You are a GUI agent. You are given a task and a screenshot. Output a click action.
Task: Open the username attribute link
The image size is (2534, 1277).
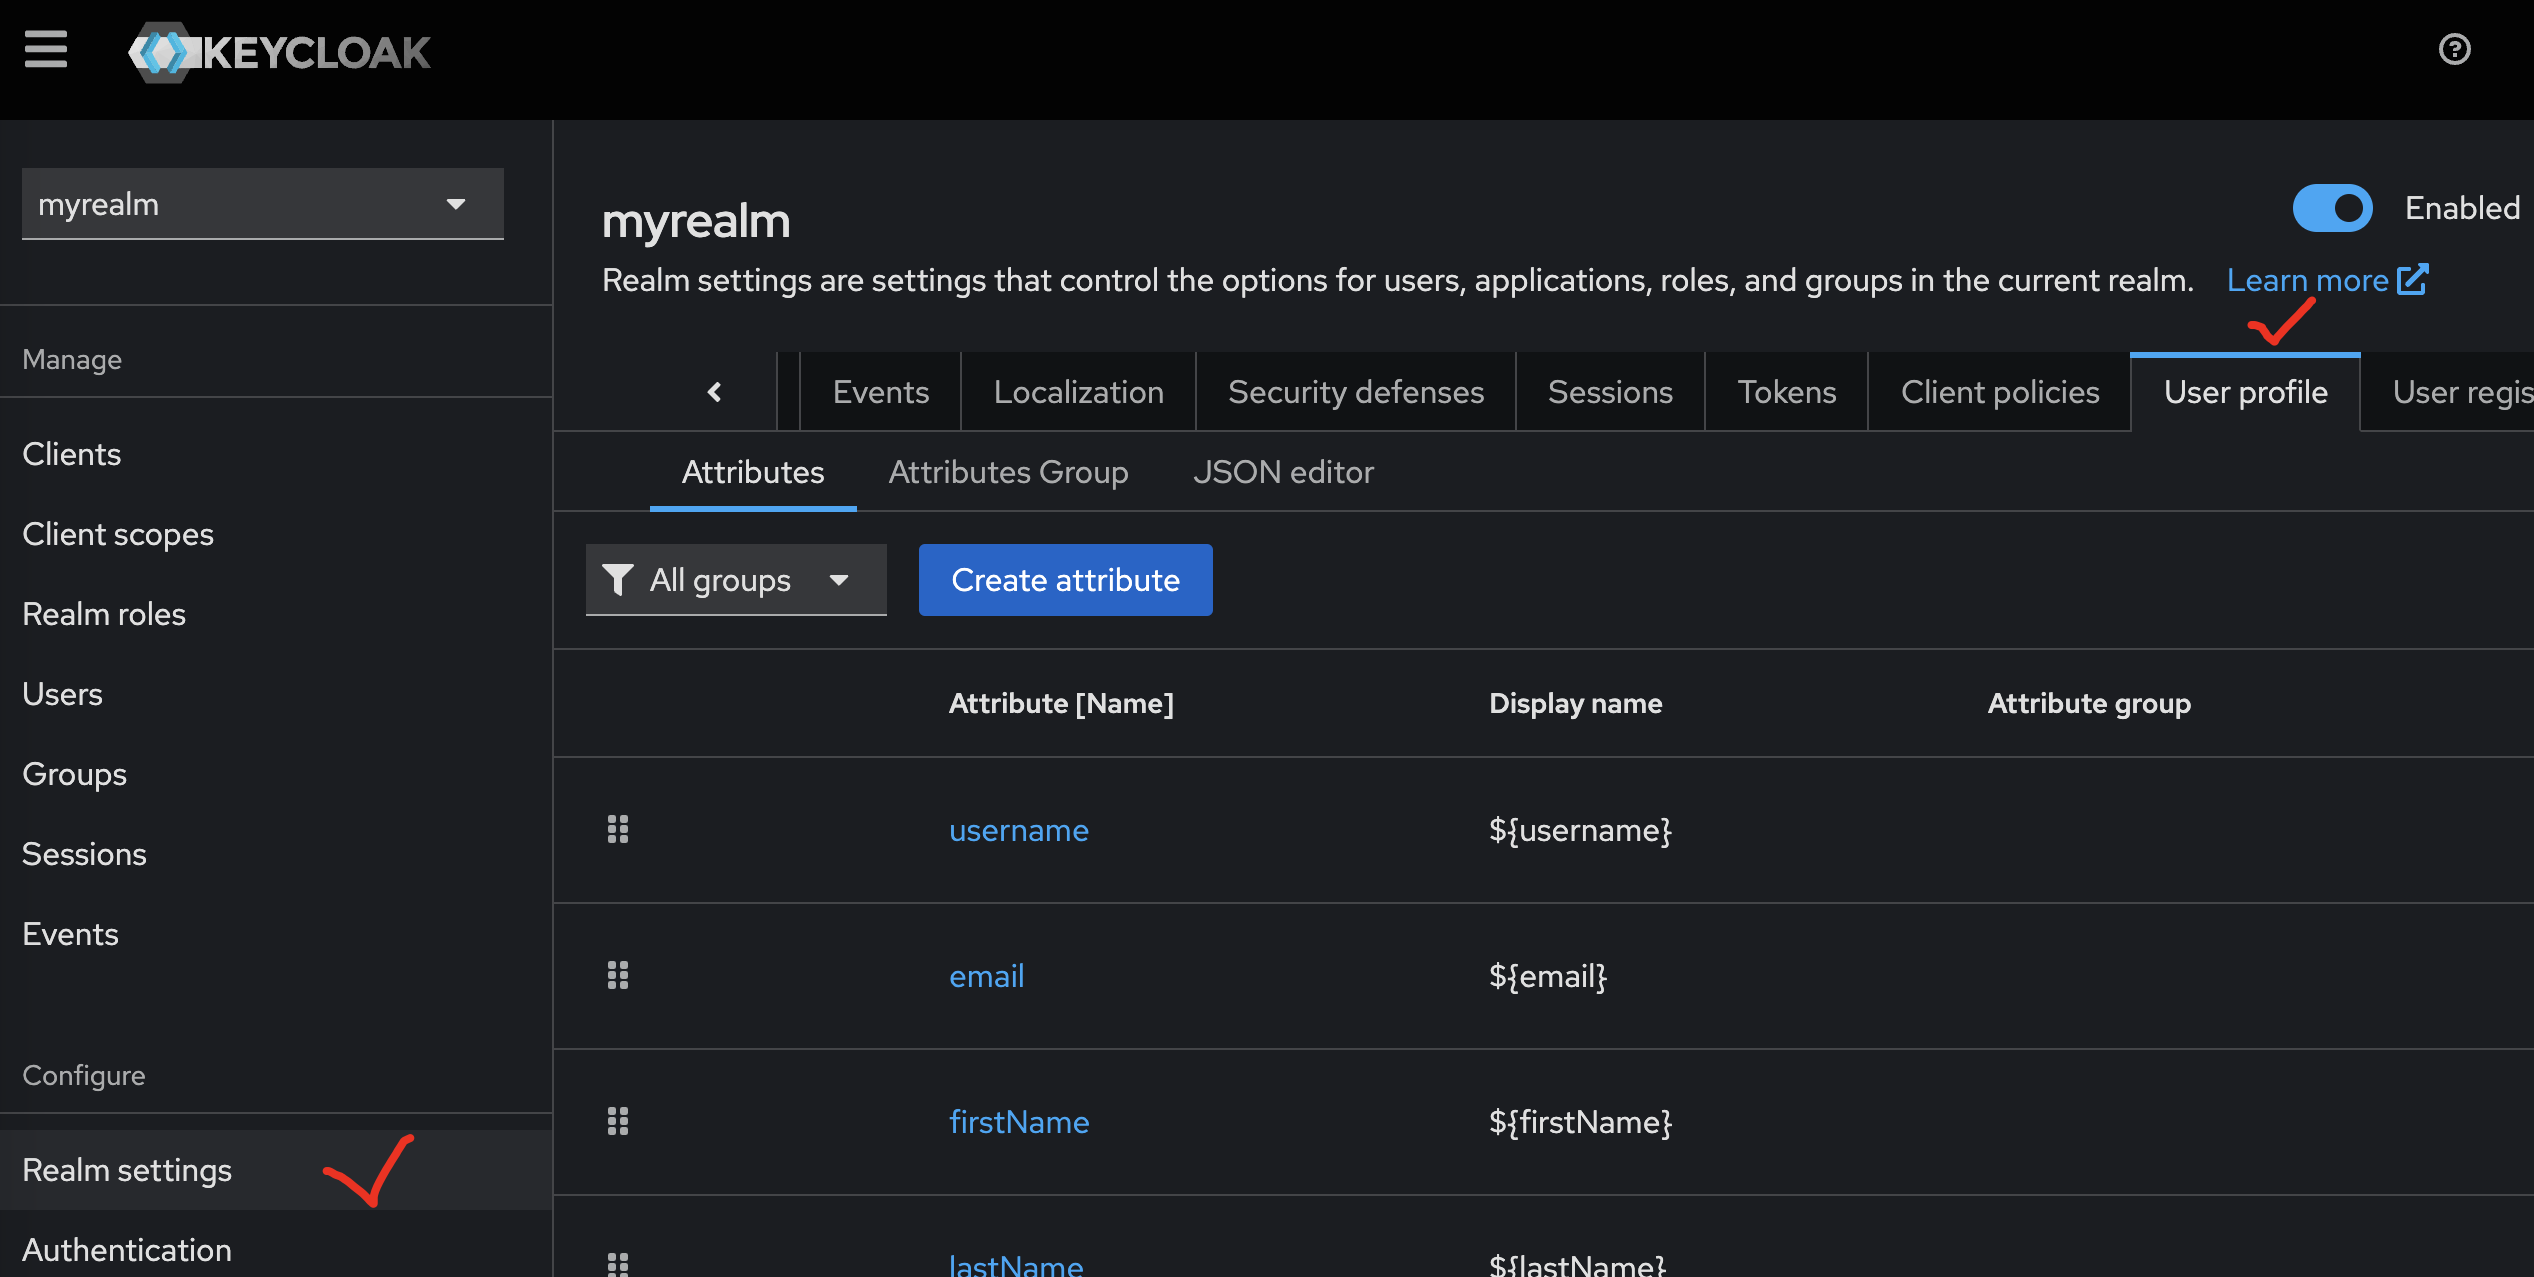[x=1018, y=830]
